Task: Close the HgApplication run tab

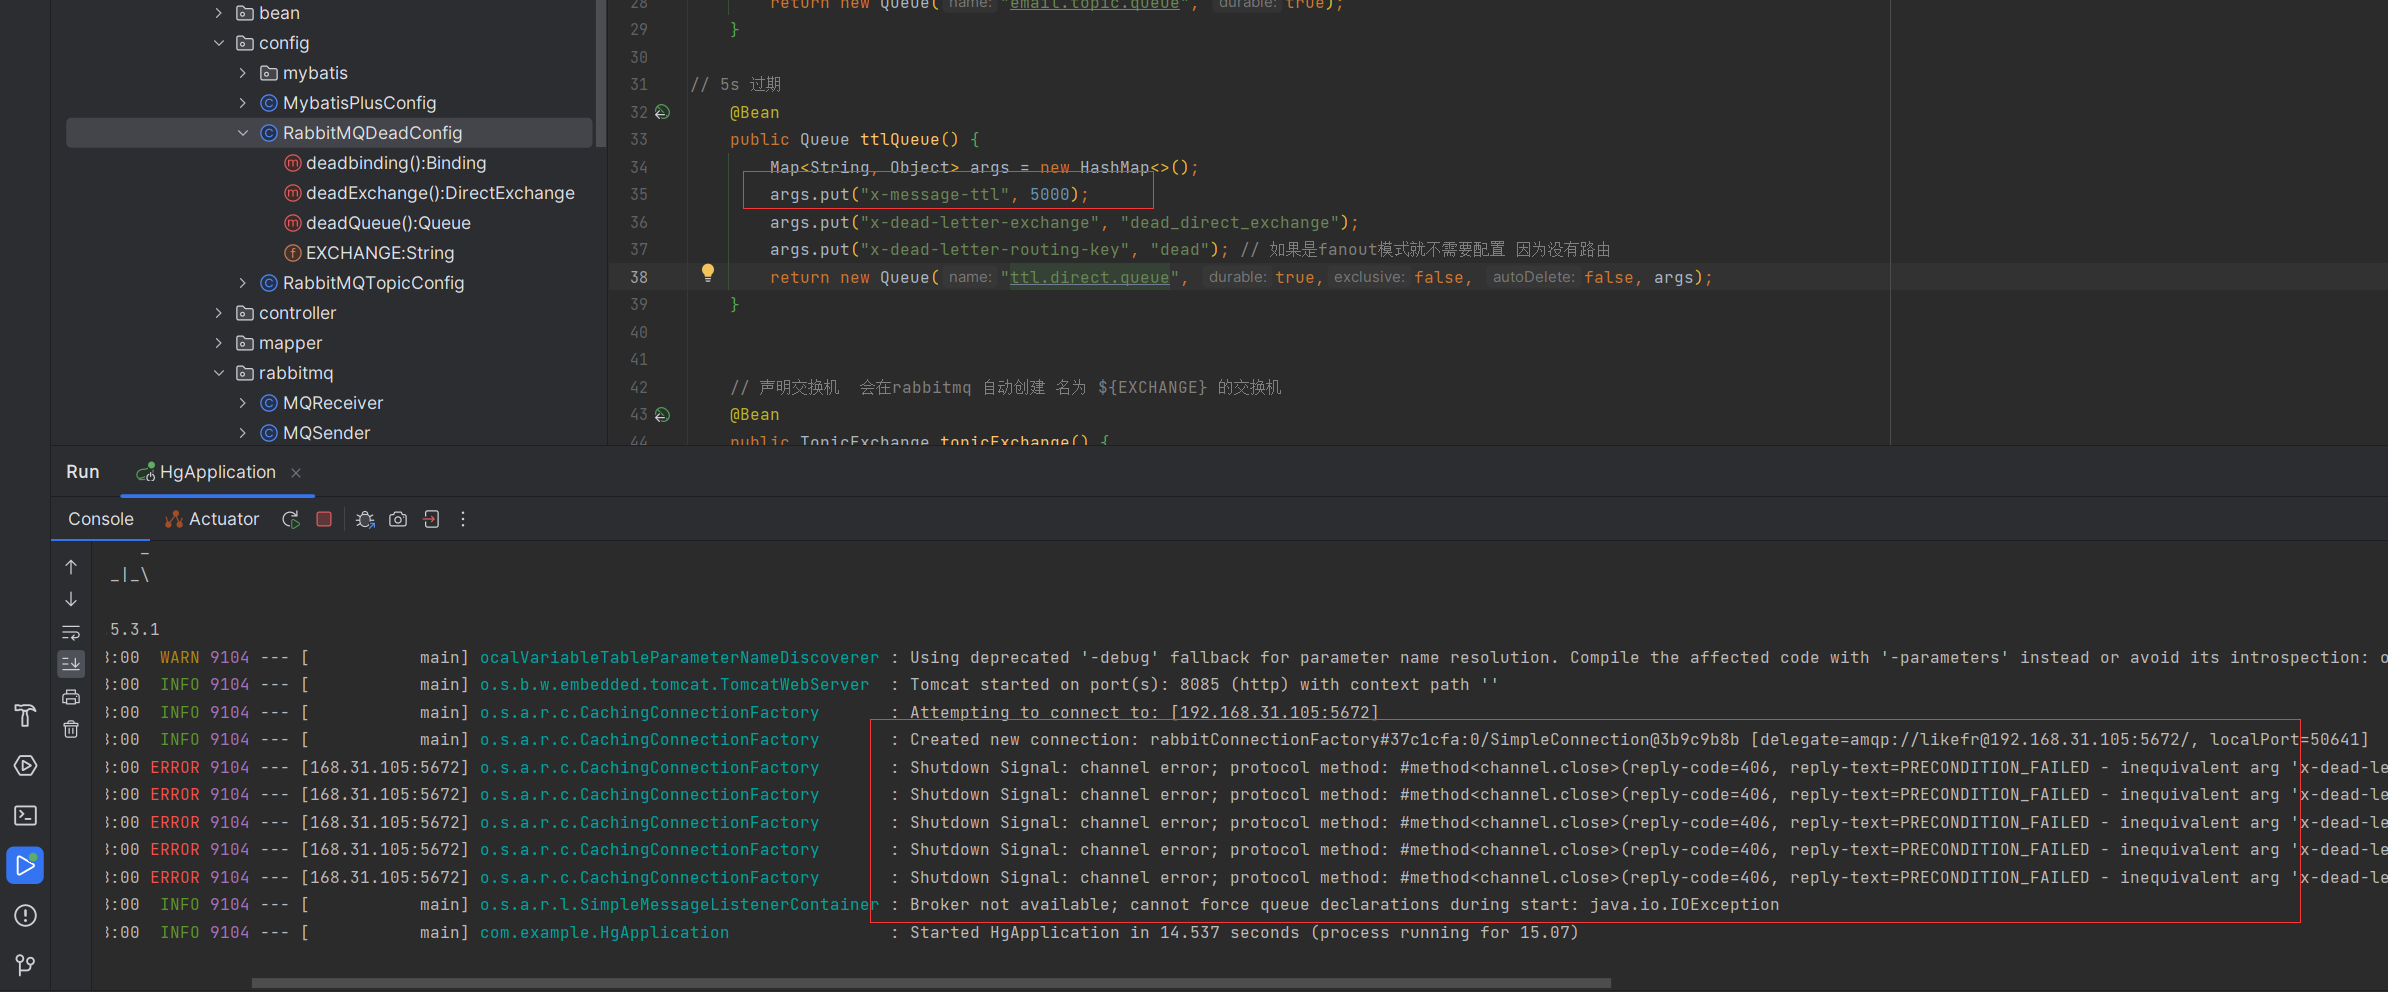Action: coord(296,473)
